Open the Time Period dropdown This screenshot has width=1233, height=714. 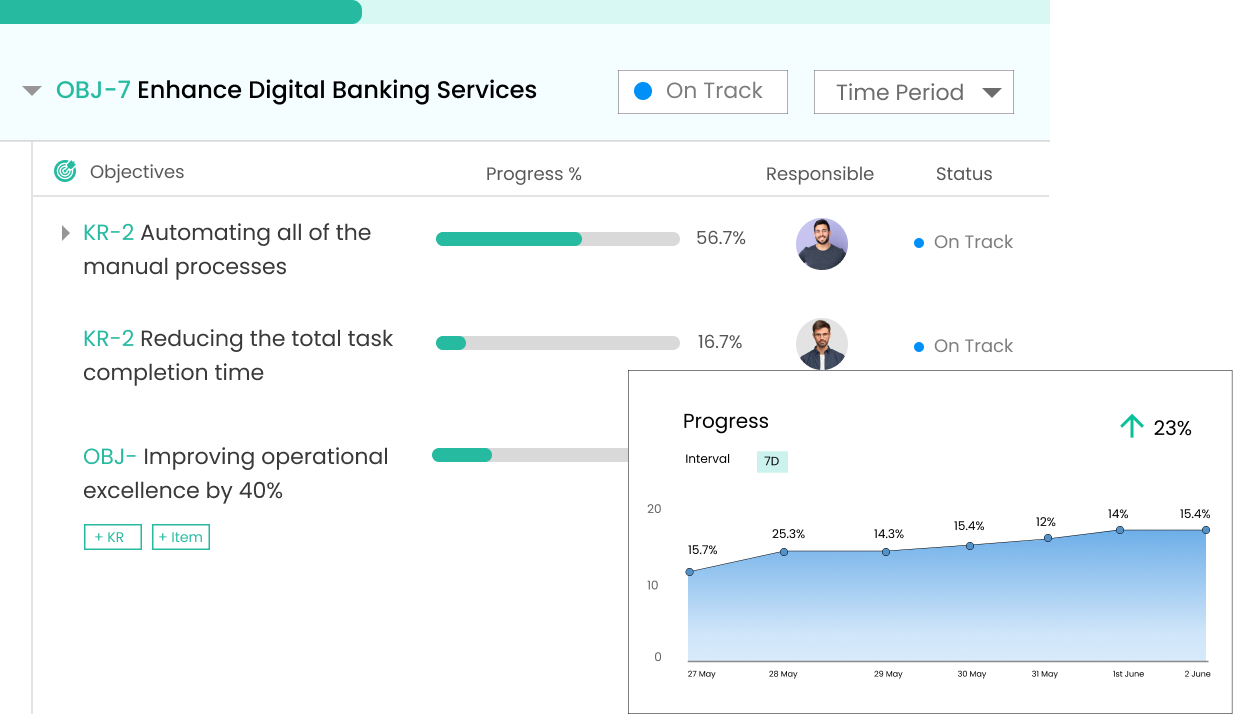coord(913,91)
